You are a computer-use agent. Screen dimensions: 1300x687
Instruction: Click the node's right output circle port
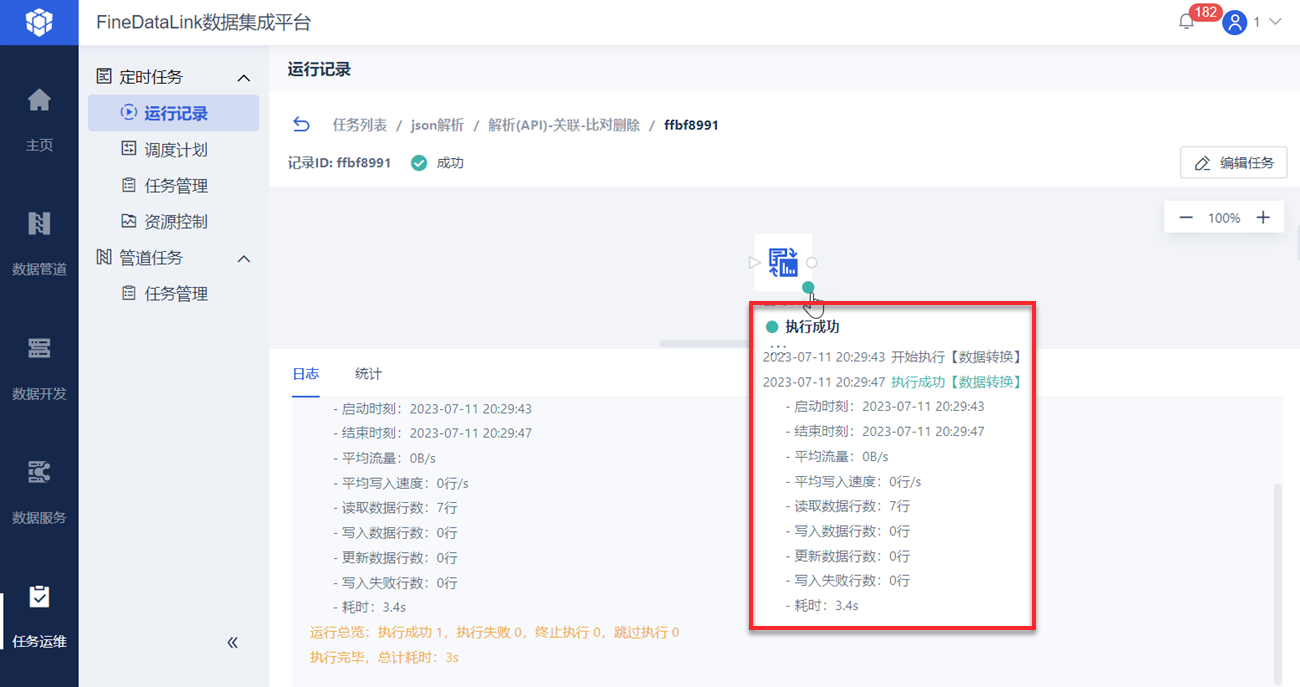click(812, 262)
